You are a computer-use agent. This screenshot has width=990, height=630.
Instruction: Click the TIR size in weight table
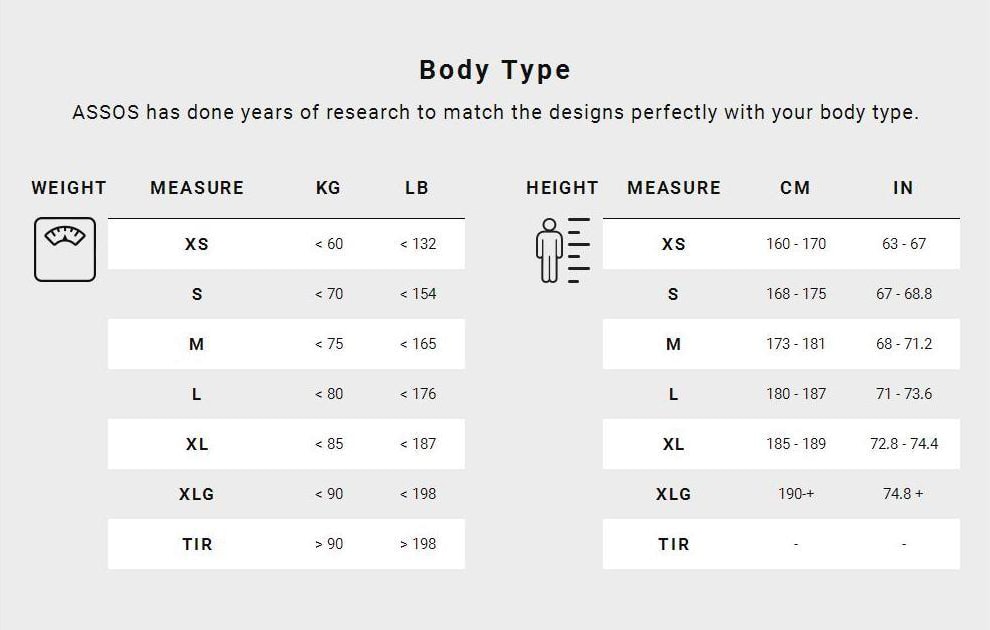[197, 544]
